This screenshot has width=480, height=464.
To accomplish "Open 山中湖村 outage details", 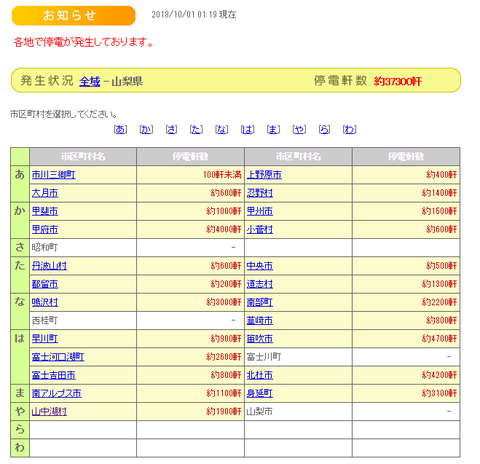I will 49,412.
